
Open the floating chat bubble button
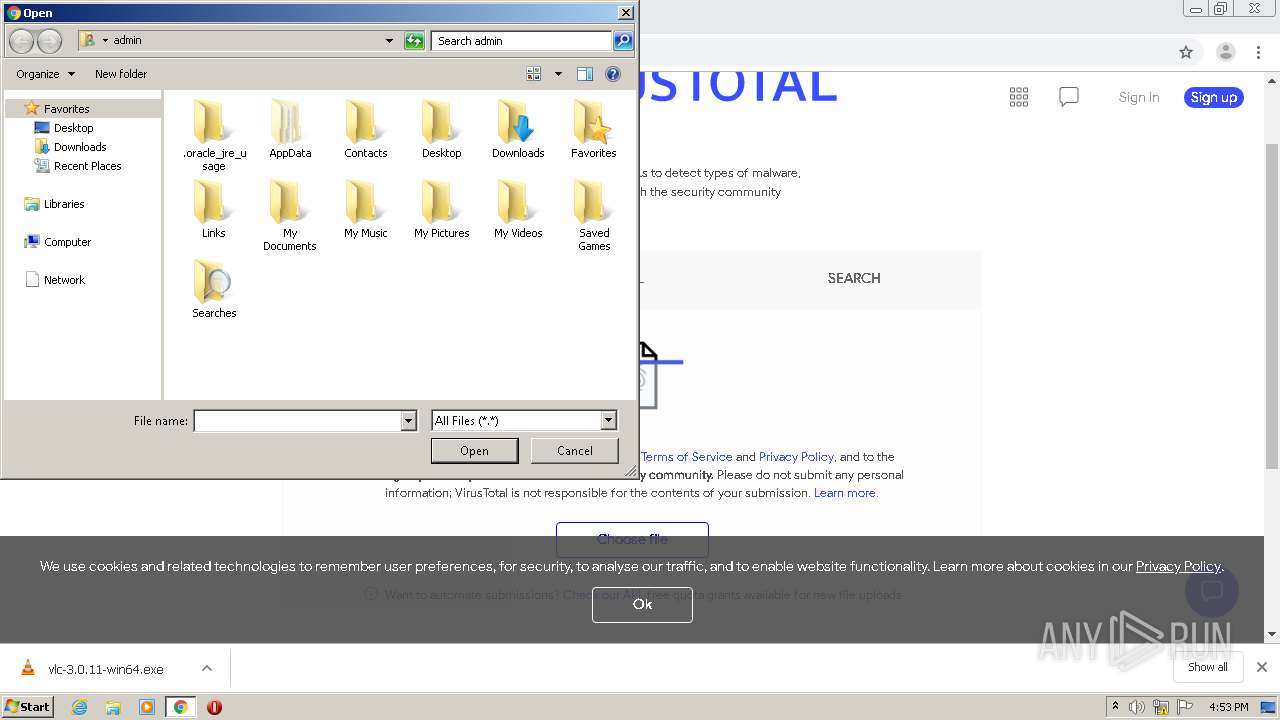tap(1212, 590)
